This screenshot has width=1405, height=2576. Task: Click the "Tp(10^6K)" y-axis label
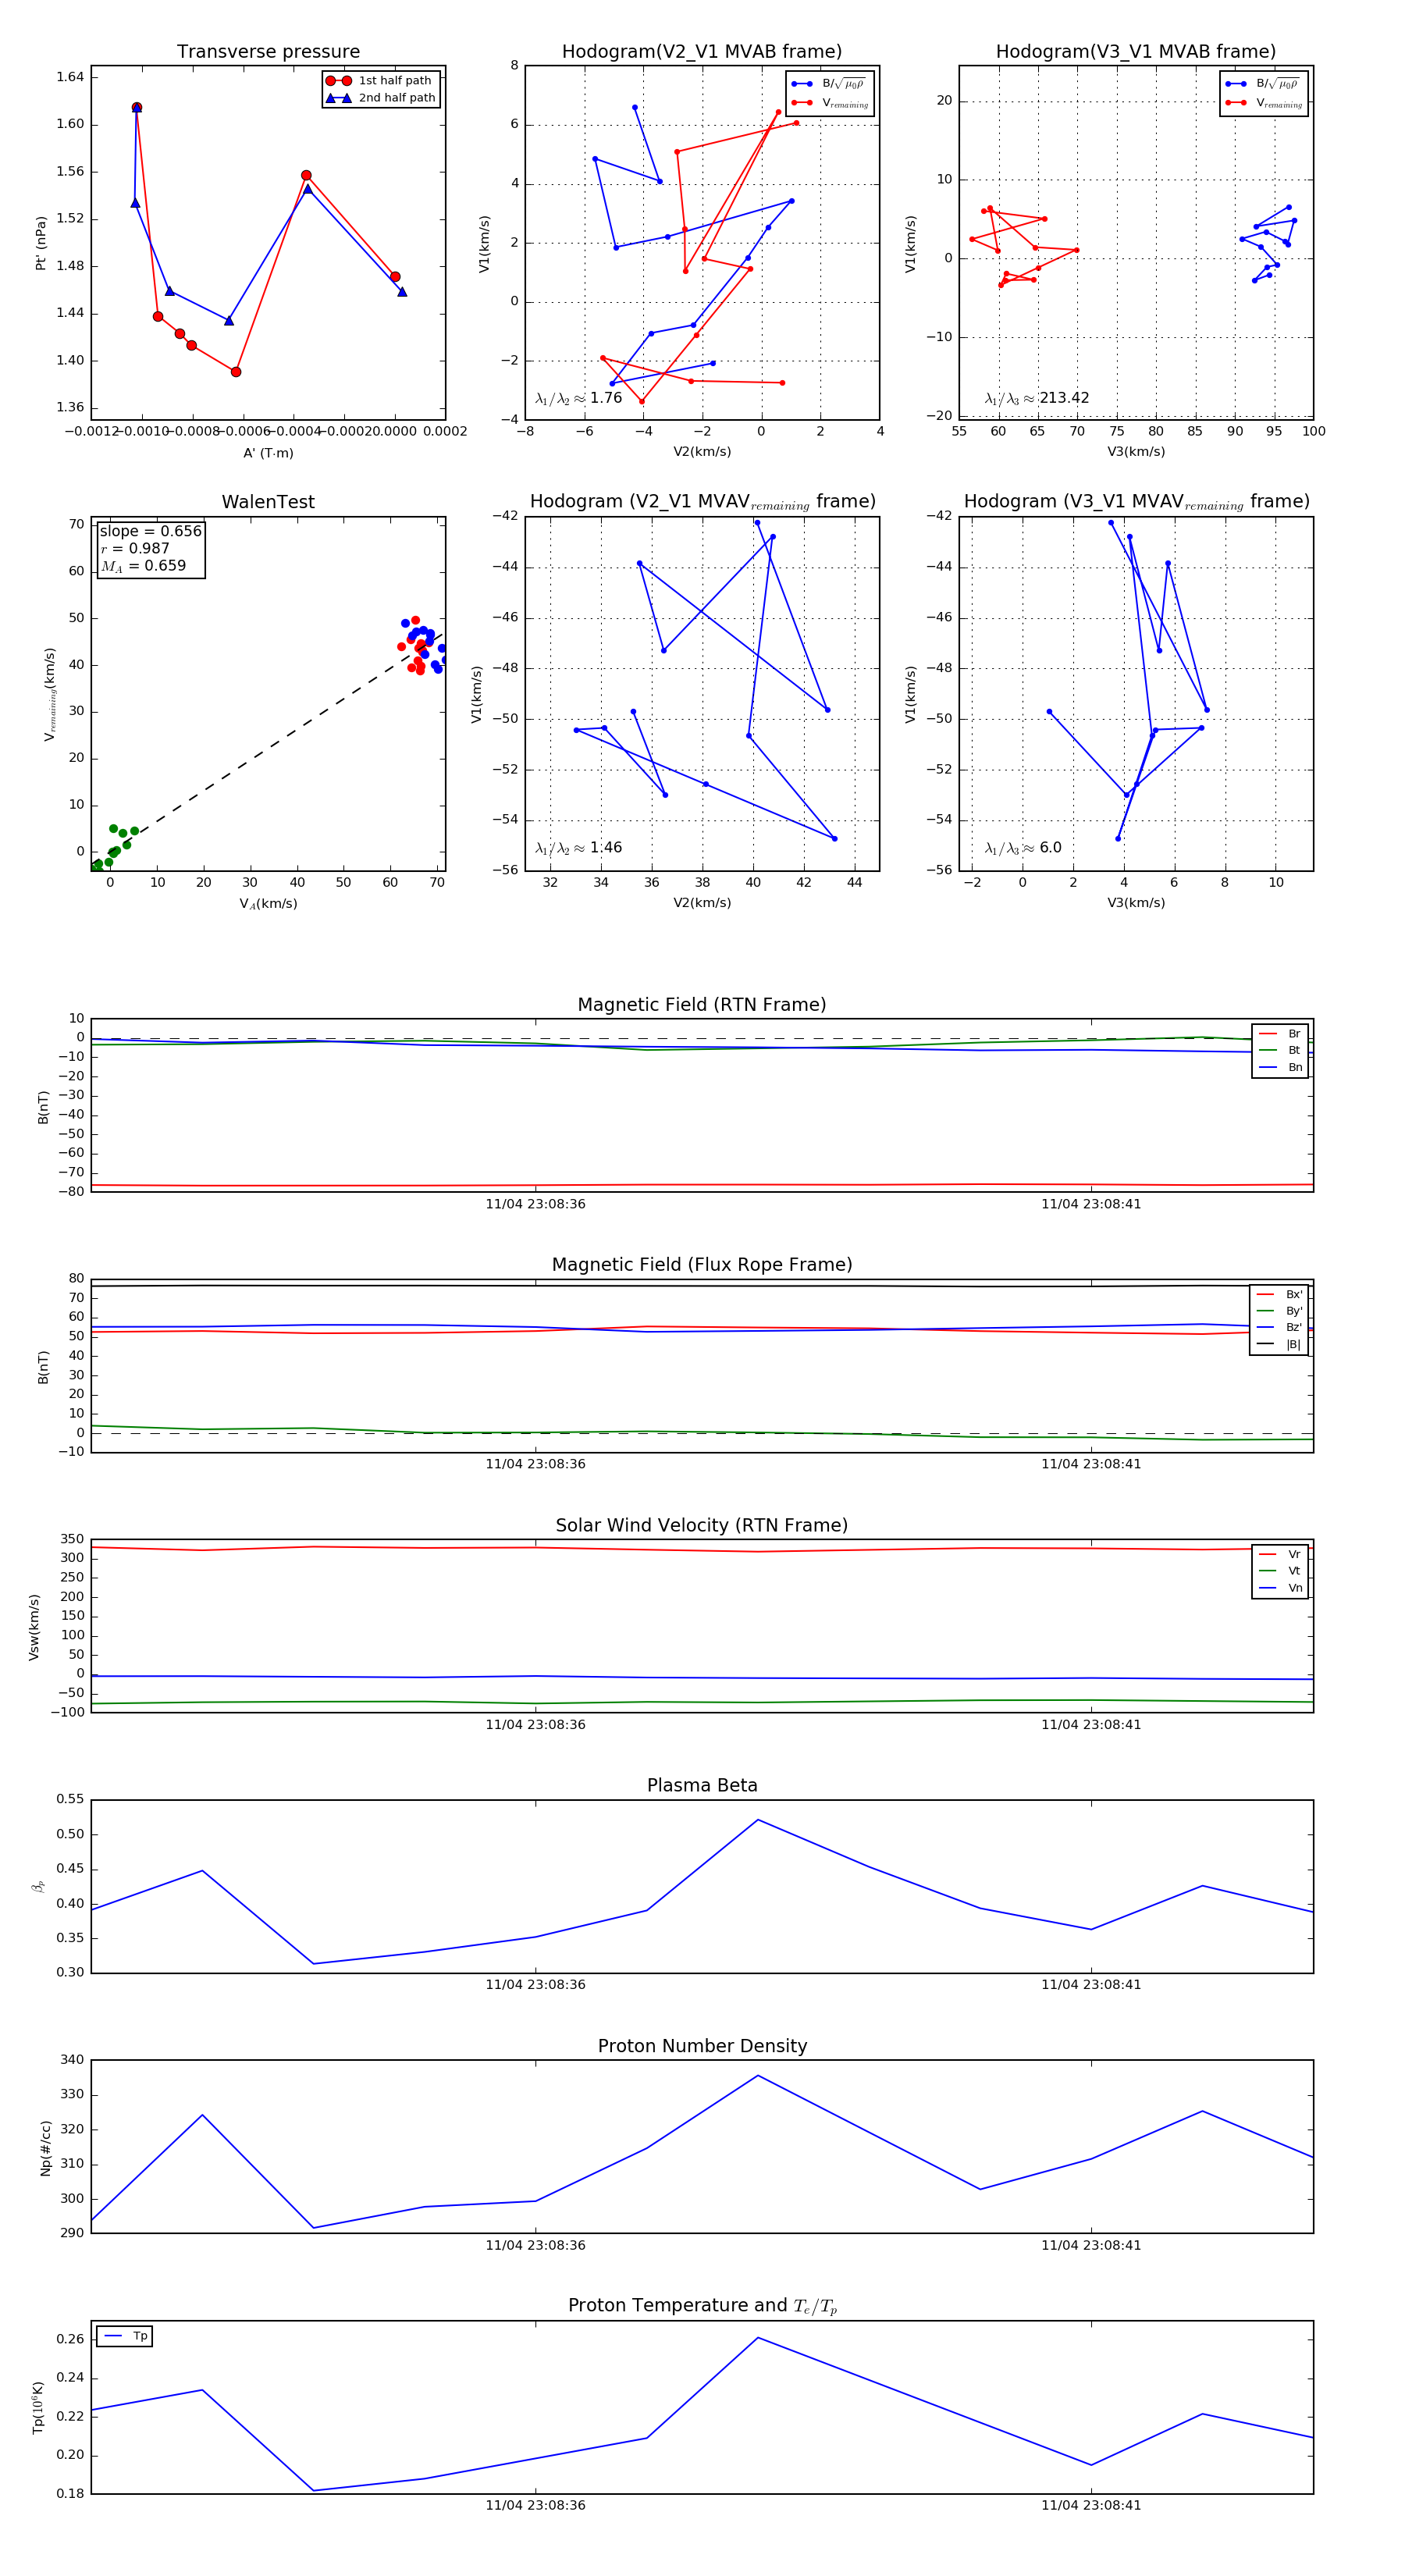coord(38,2408)
